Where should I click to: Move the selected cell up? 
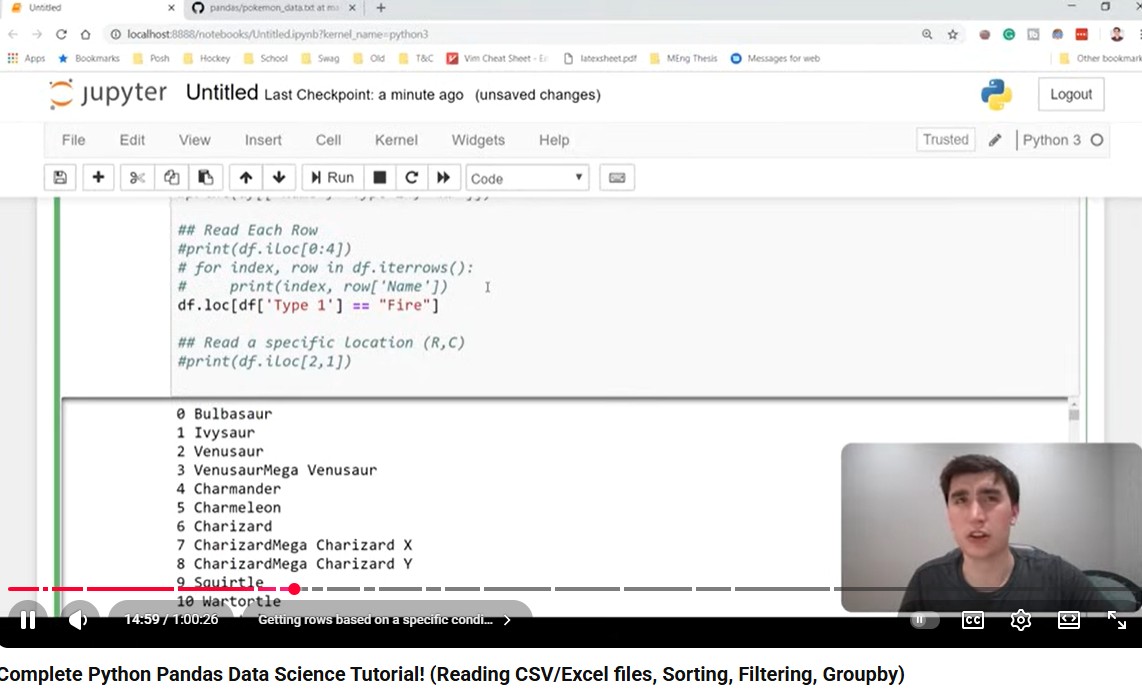click(x=245, y=178)
